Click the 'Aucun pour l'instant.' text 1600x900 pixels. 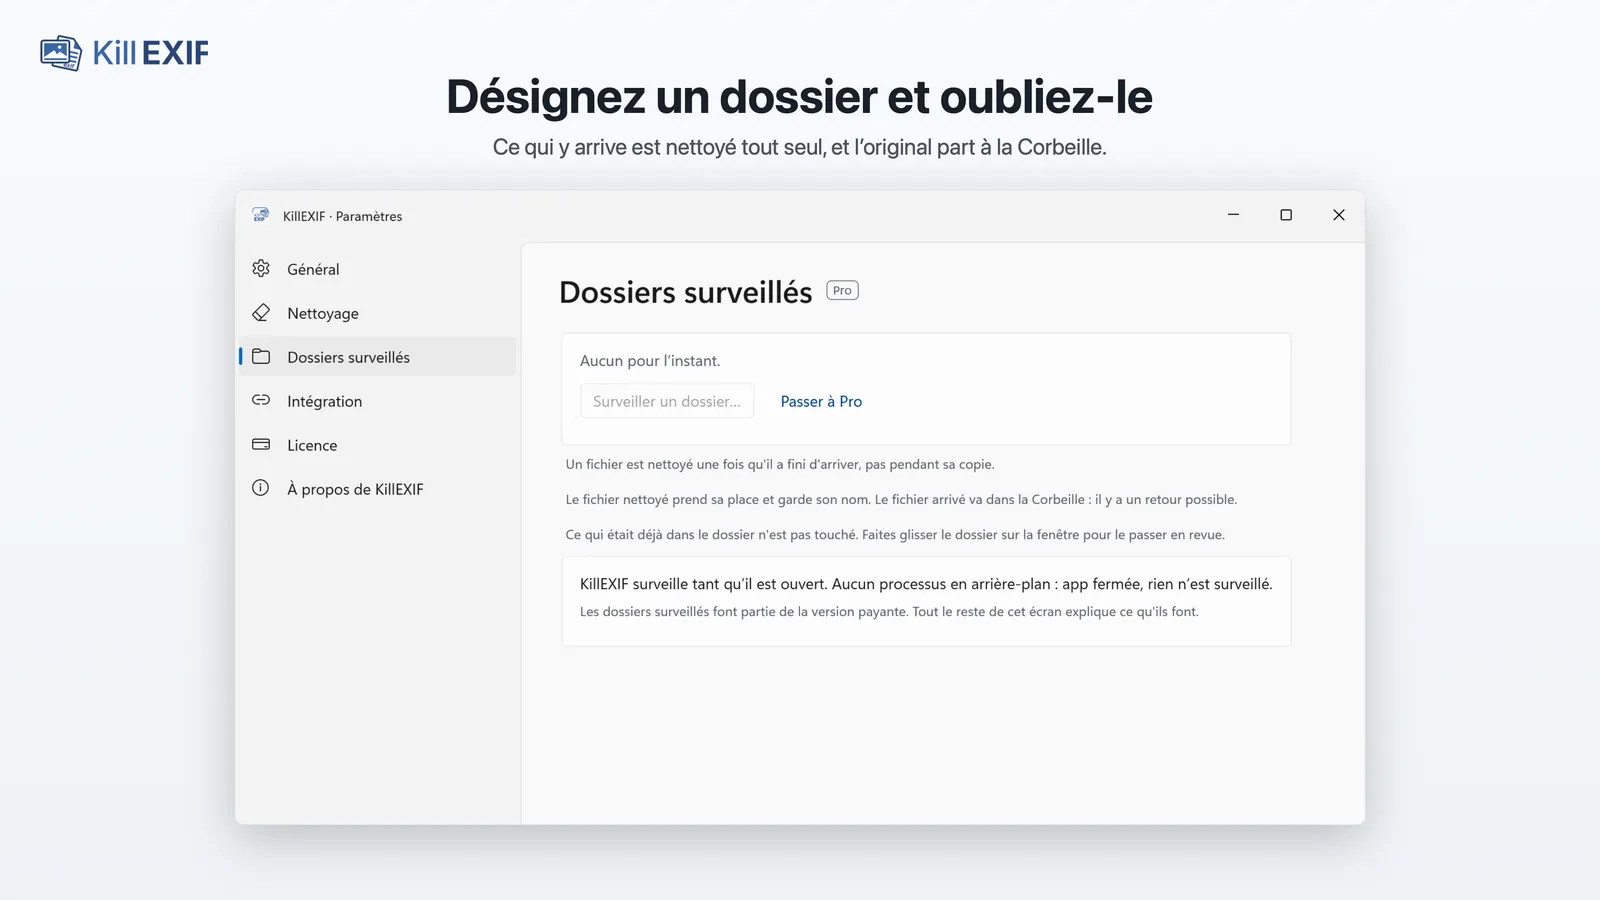pyautogui.click(x=650, y=361)
